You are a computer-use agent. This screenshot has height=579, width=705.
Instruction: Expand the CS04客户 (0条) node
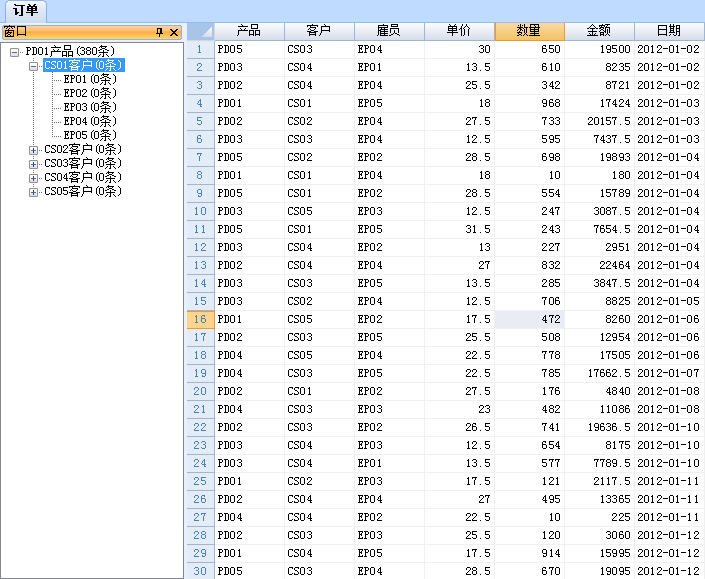pyautogui.click(x=33, y=178)
